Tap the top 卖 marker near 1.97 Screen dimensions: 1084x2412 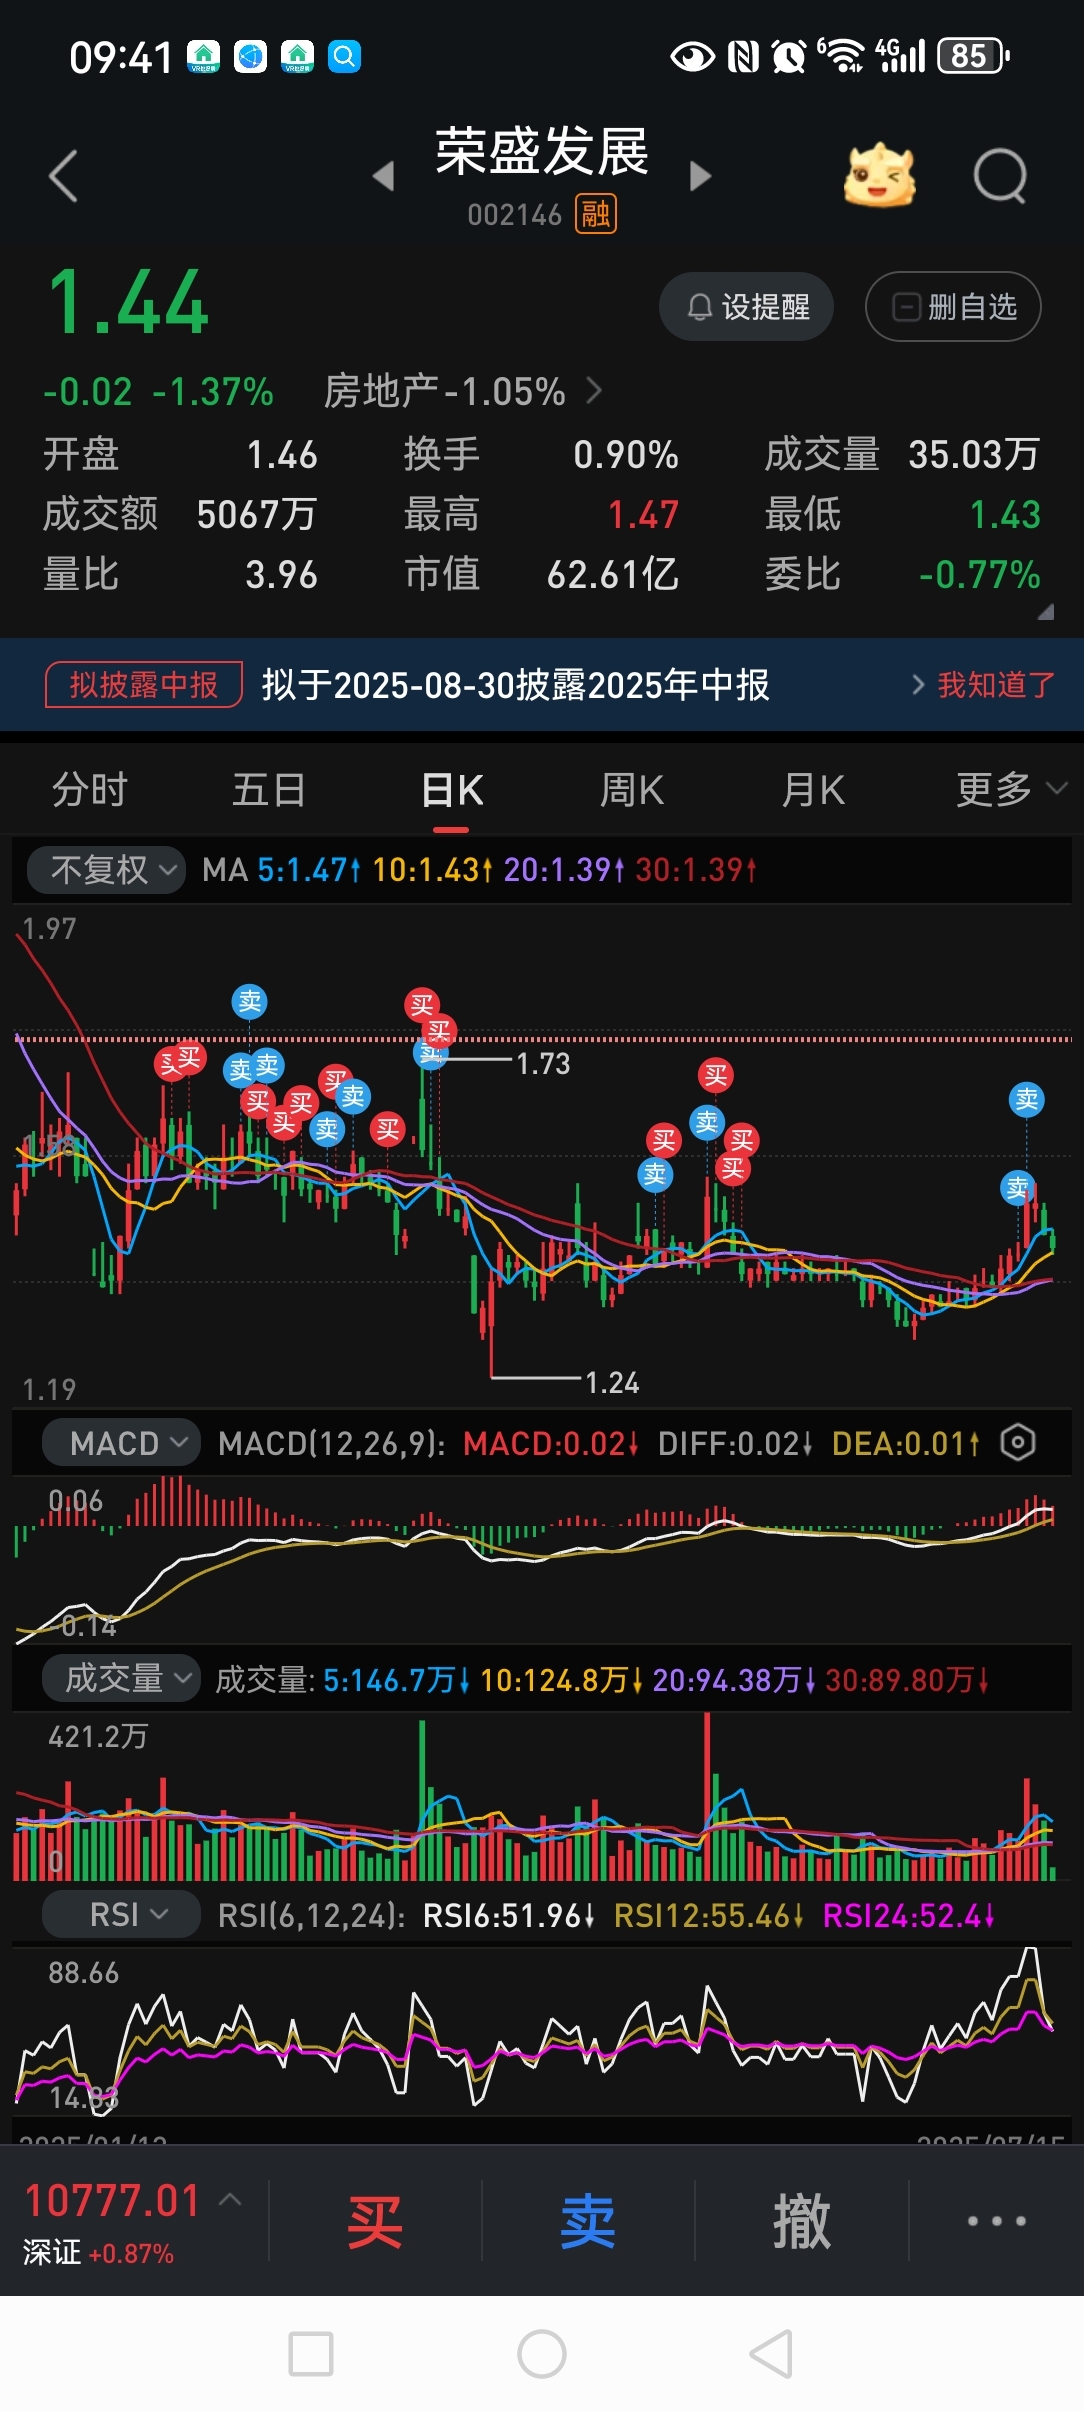click(x=249, y=1001)
